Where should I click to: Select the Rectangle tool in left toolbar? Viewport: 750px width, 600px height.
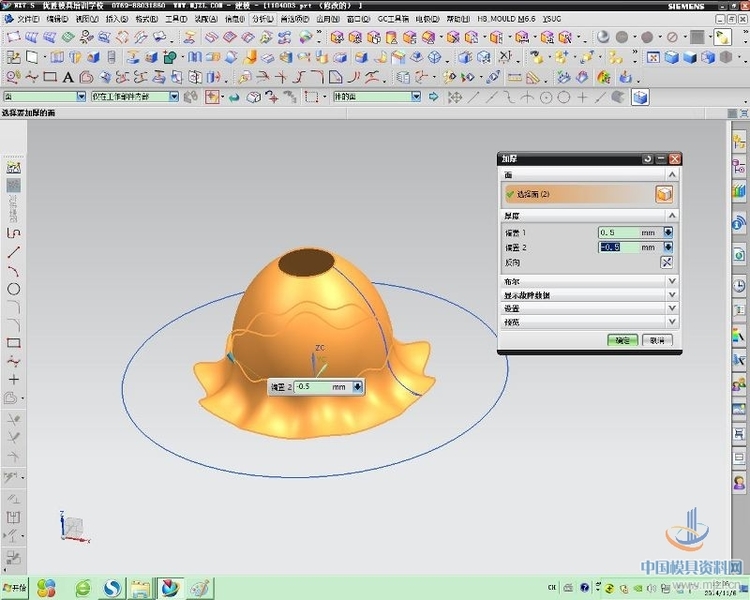coord(14,343)
